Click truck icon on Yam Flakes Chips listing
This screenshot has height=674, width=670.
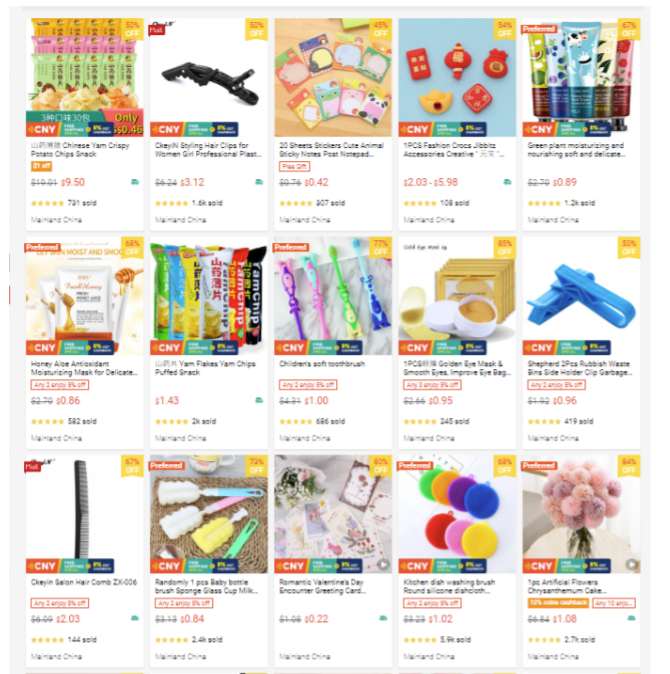[x=259, y=400]
